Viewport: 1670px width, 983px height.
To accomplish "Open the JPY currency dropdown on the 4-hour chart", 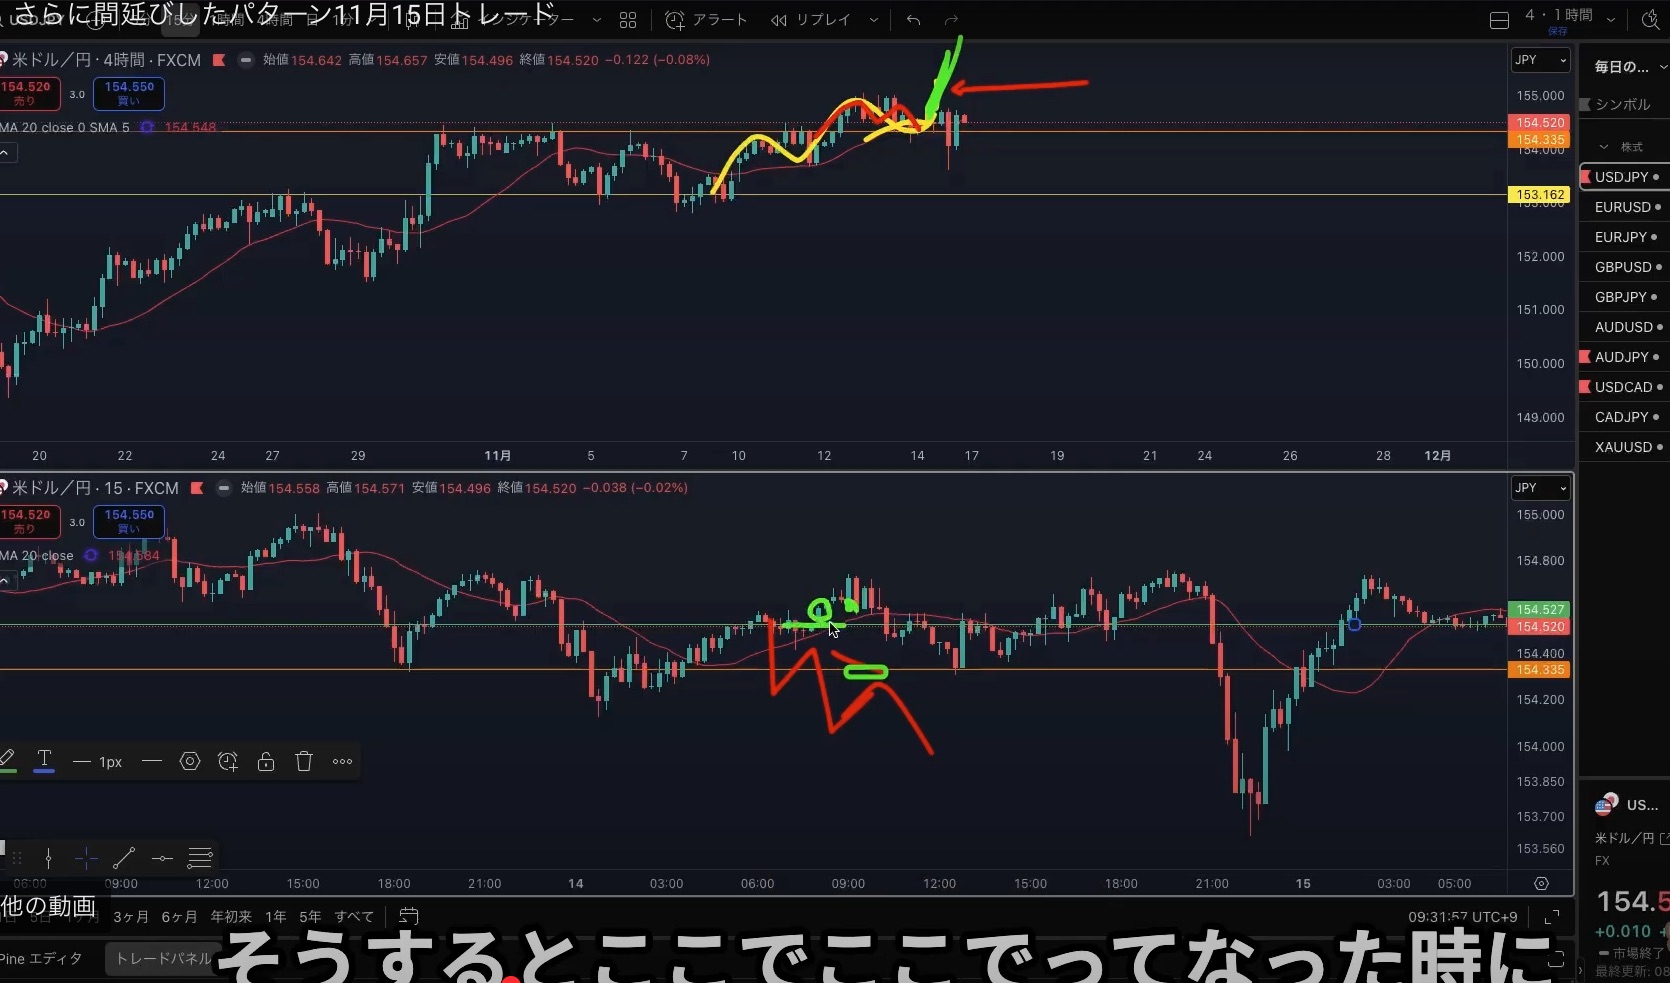I will pyautogui.click(x=1540, y=60).
